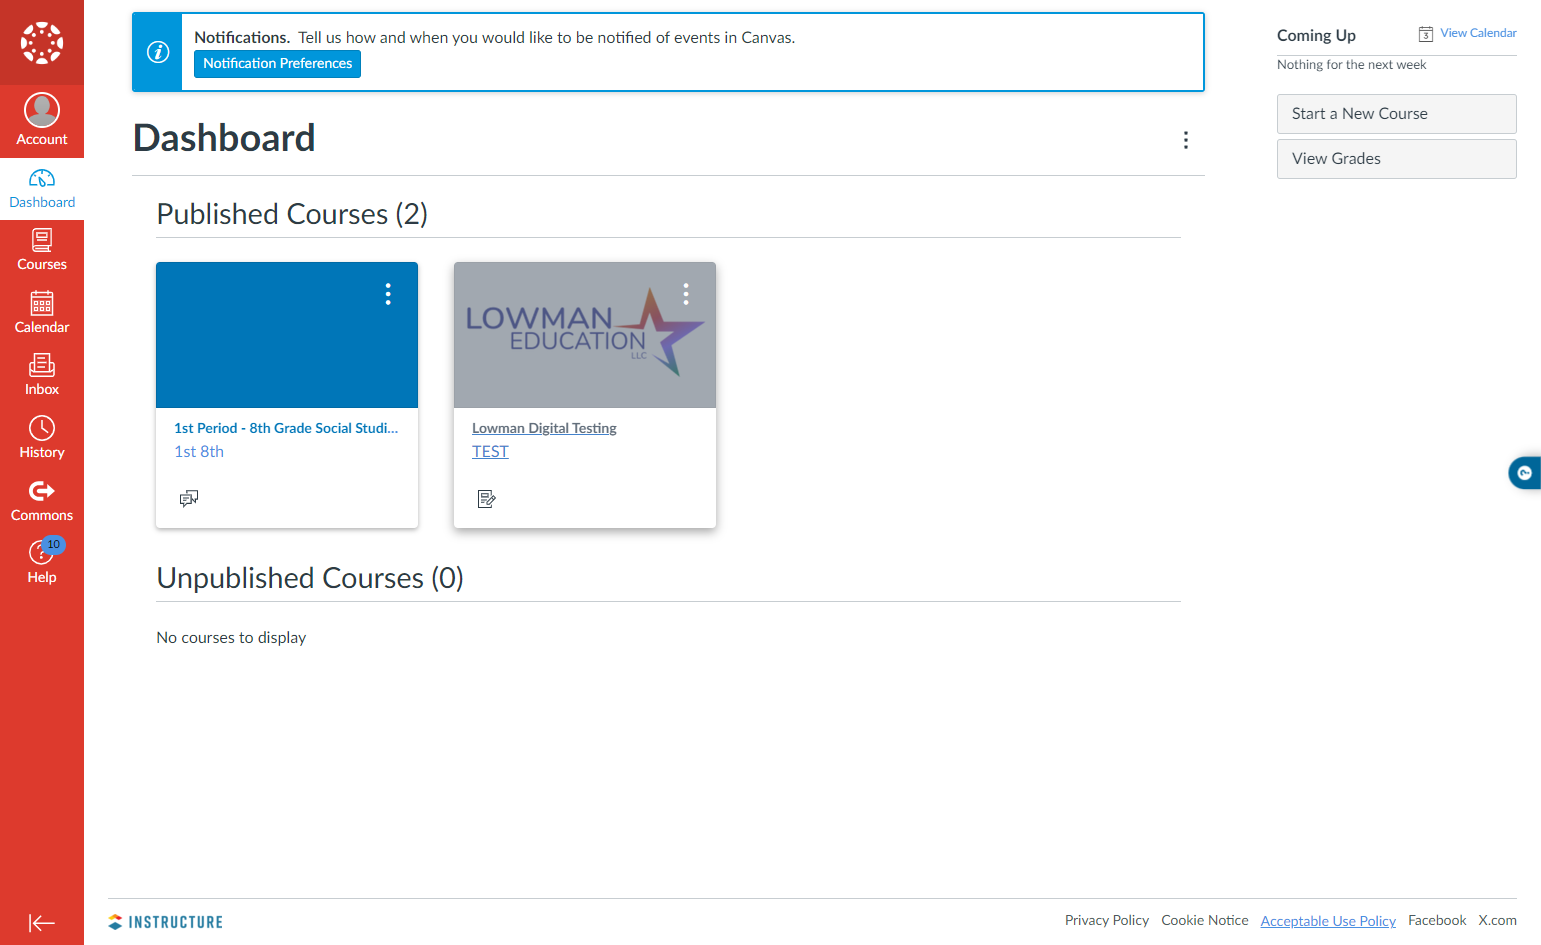Screen dimensions: 1541x945
Task: Open Commons from the sidebar
Action: (x=42, y=502)
